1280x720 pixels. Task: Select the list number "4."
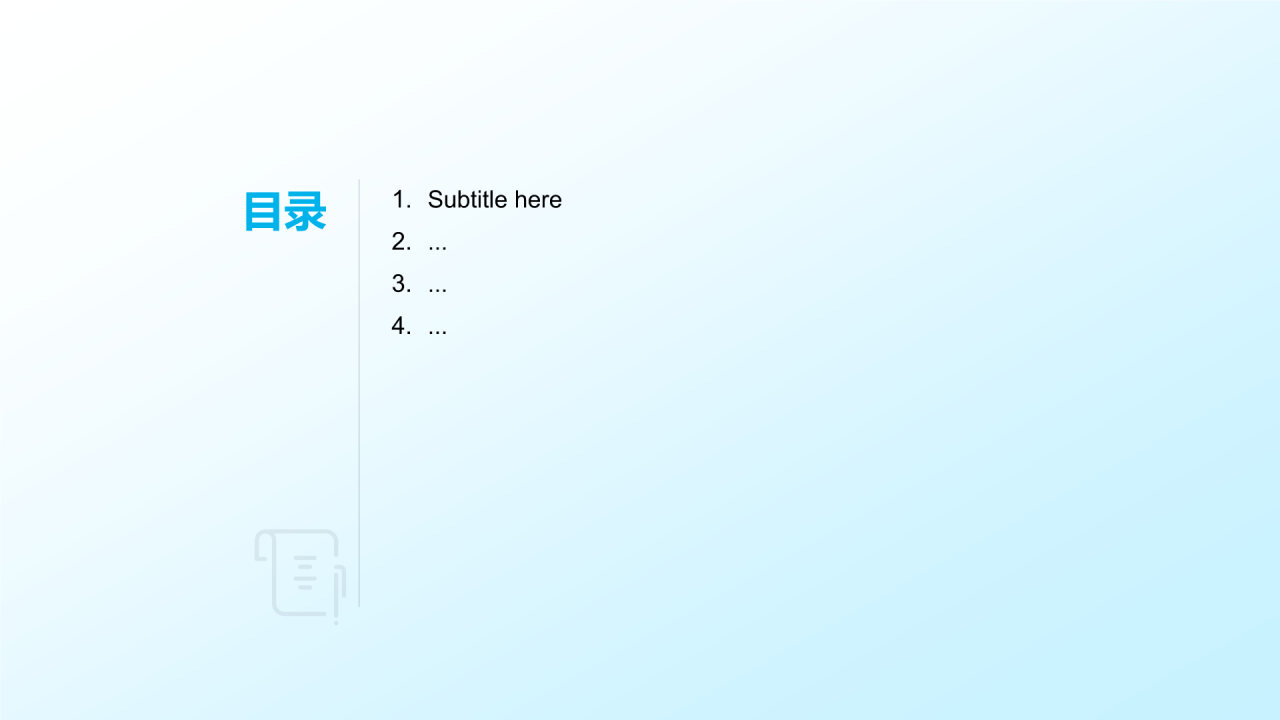point(401,327)
